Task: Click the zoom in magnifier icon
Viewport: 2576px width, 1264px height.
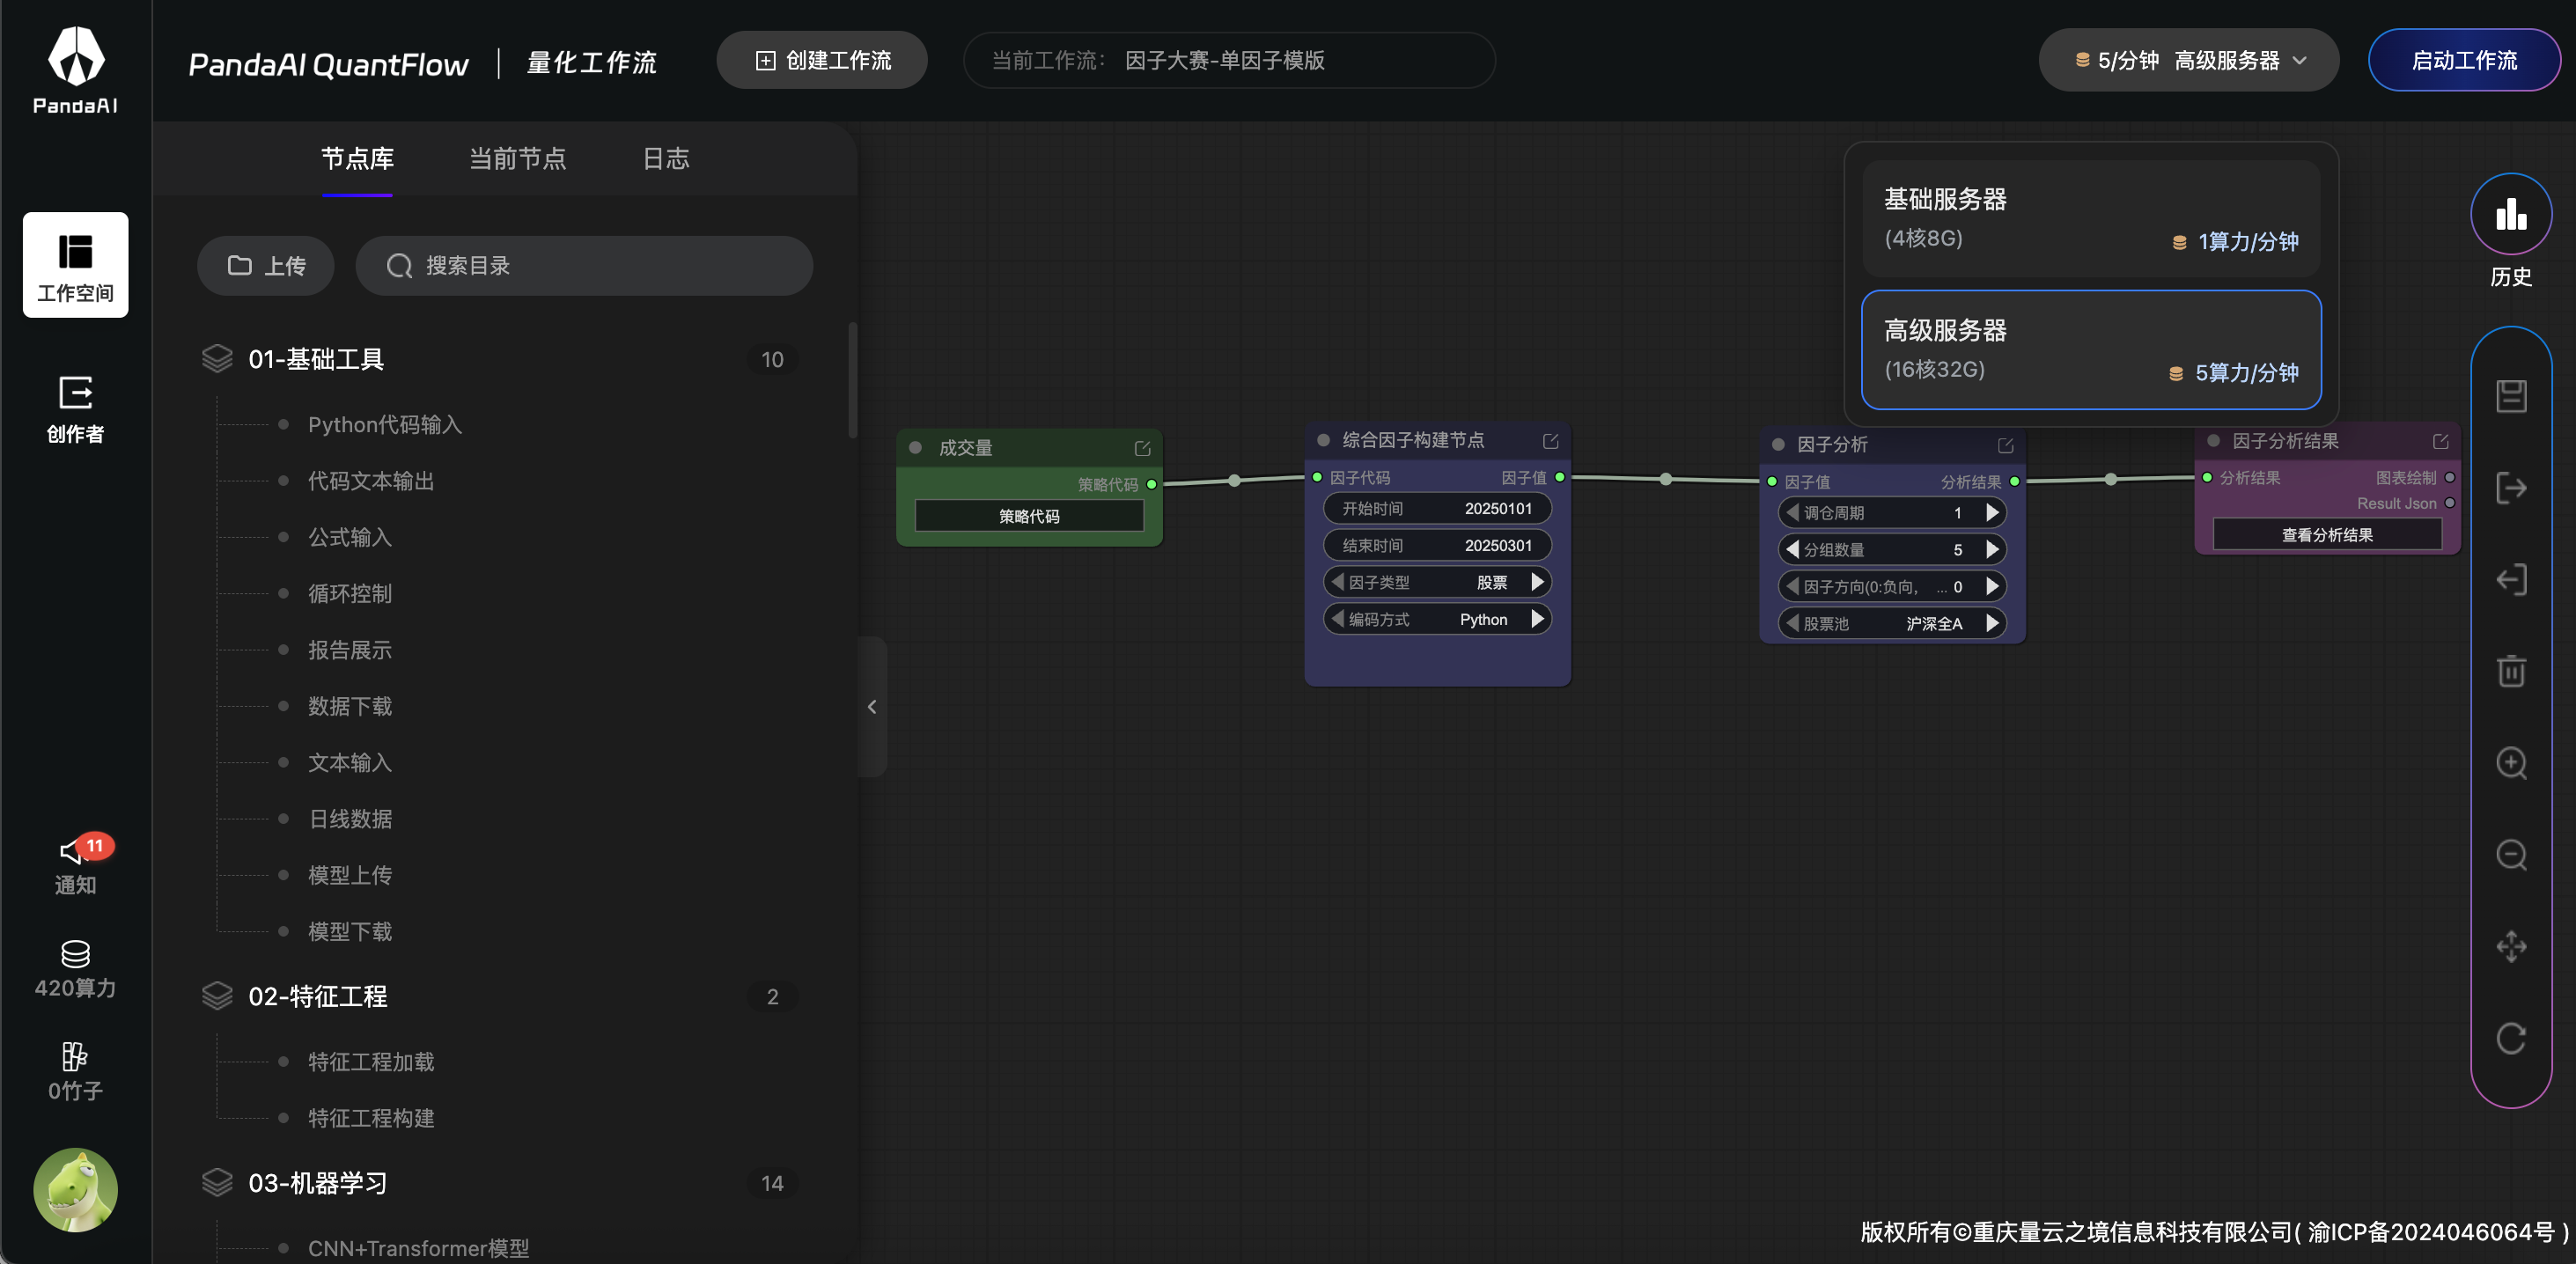Action: (x=2511, y=763)
